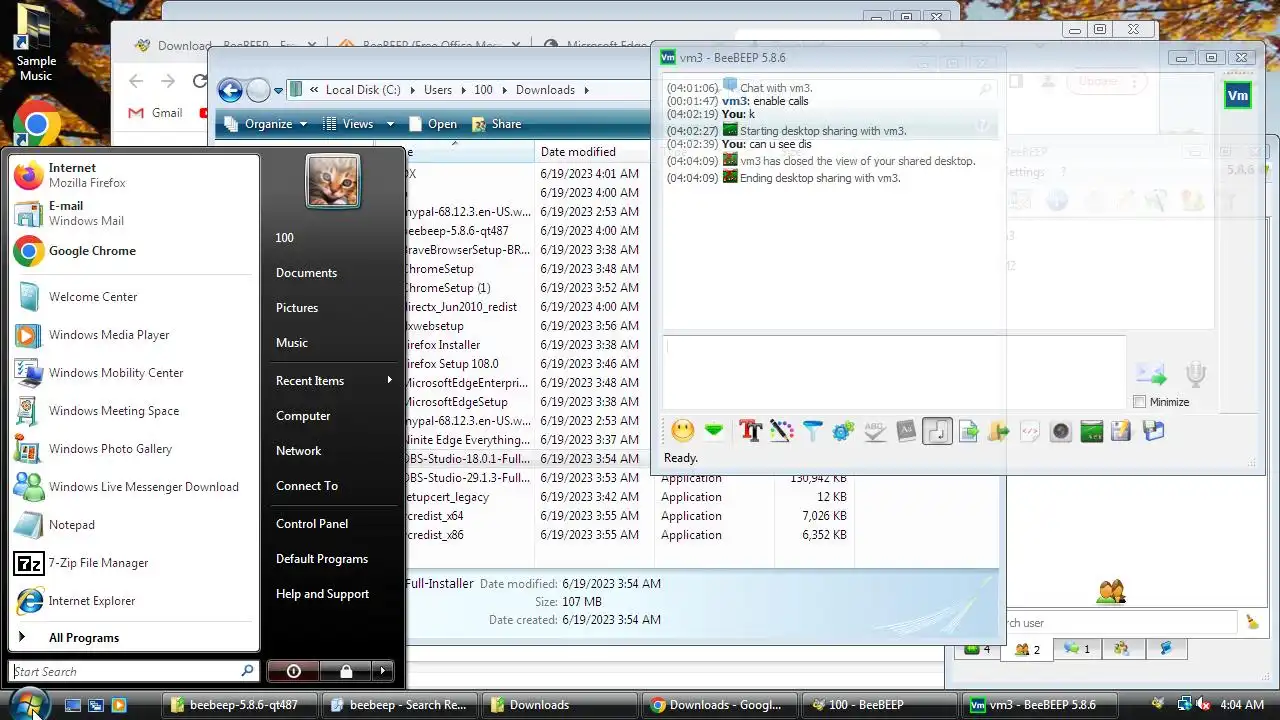Open Network from Start menu
Viewport: 1280px width, 720px height.
(x=333, y=451)
